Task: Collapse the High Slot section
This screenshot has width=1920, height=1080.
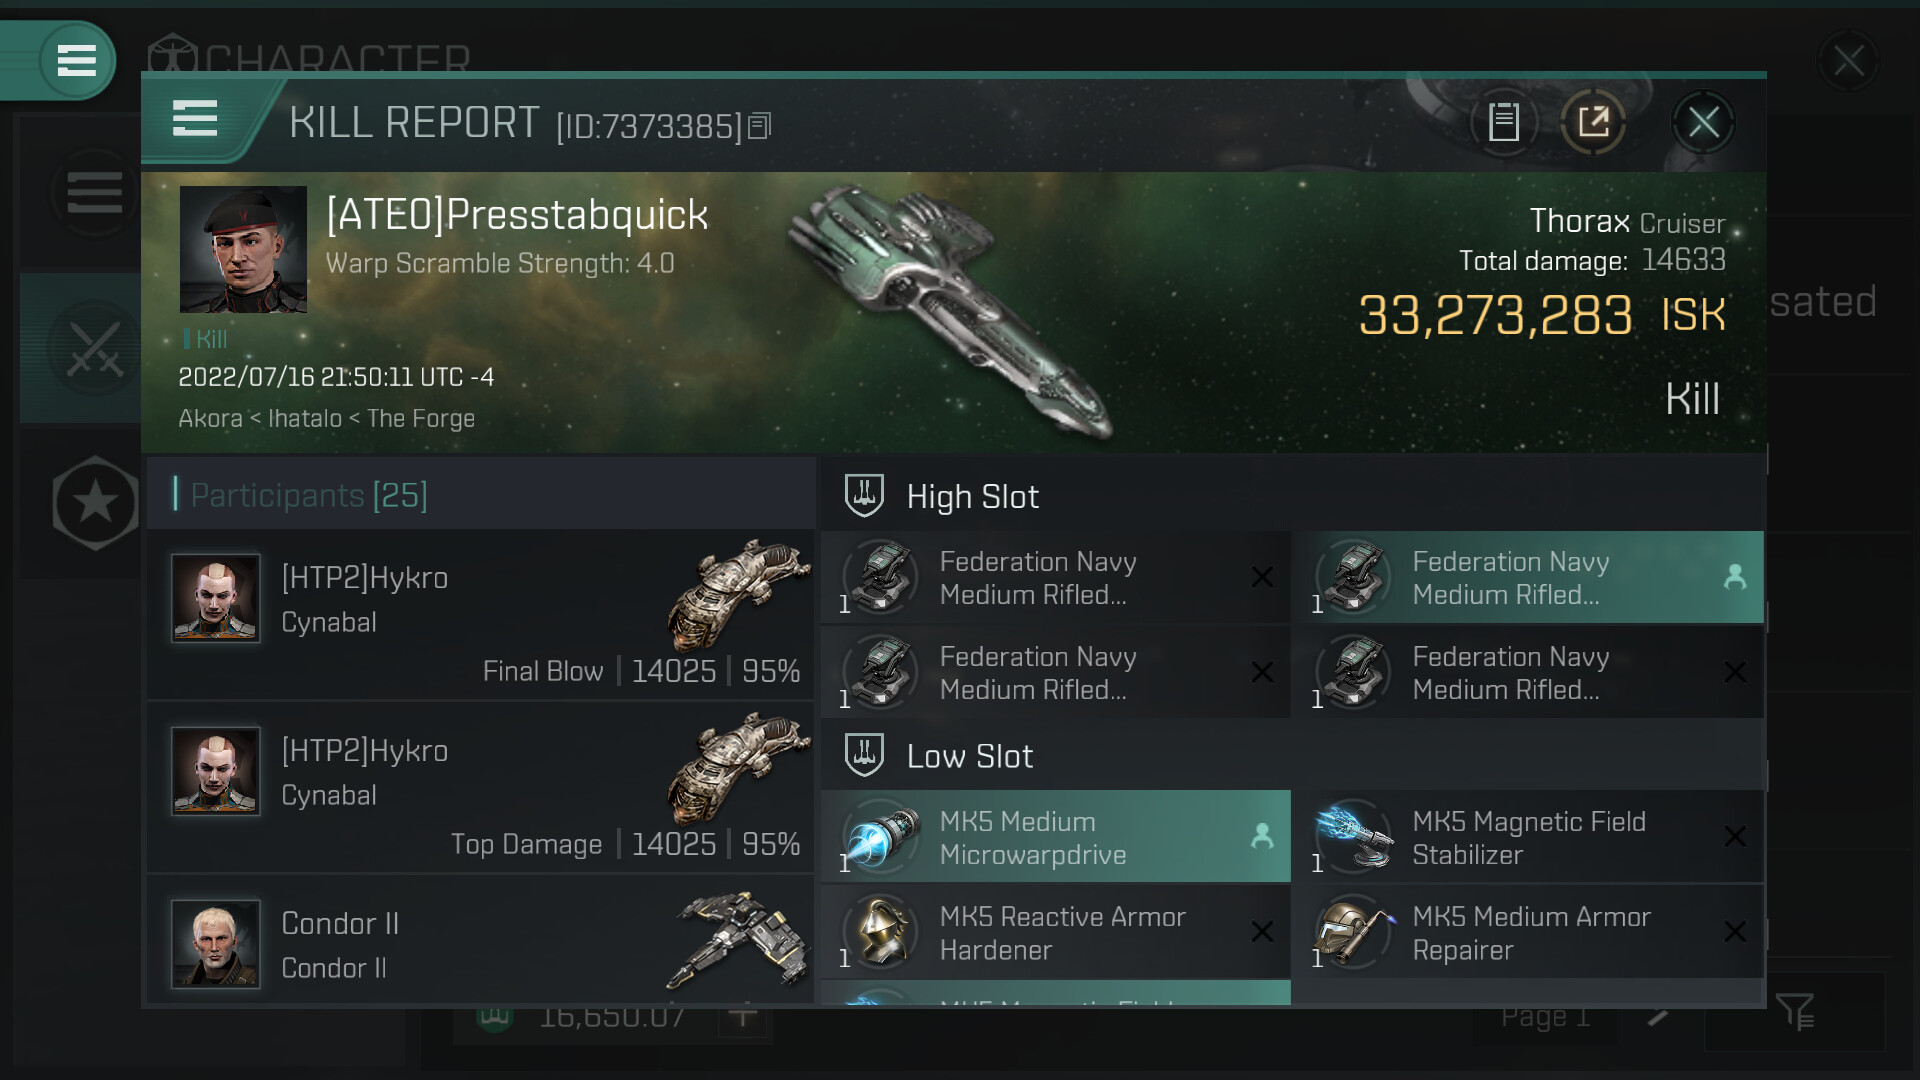Action: click(x=972, y=497)
